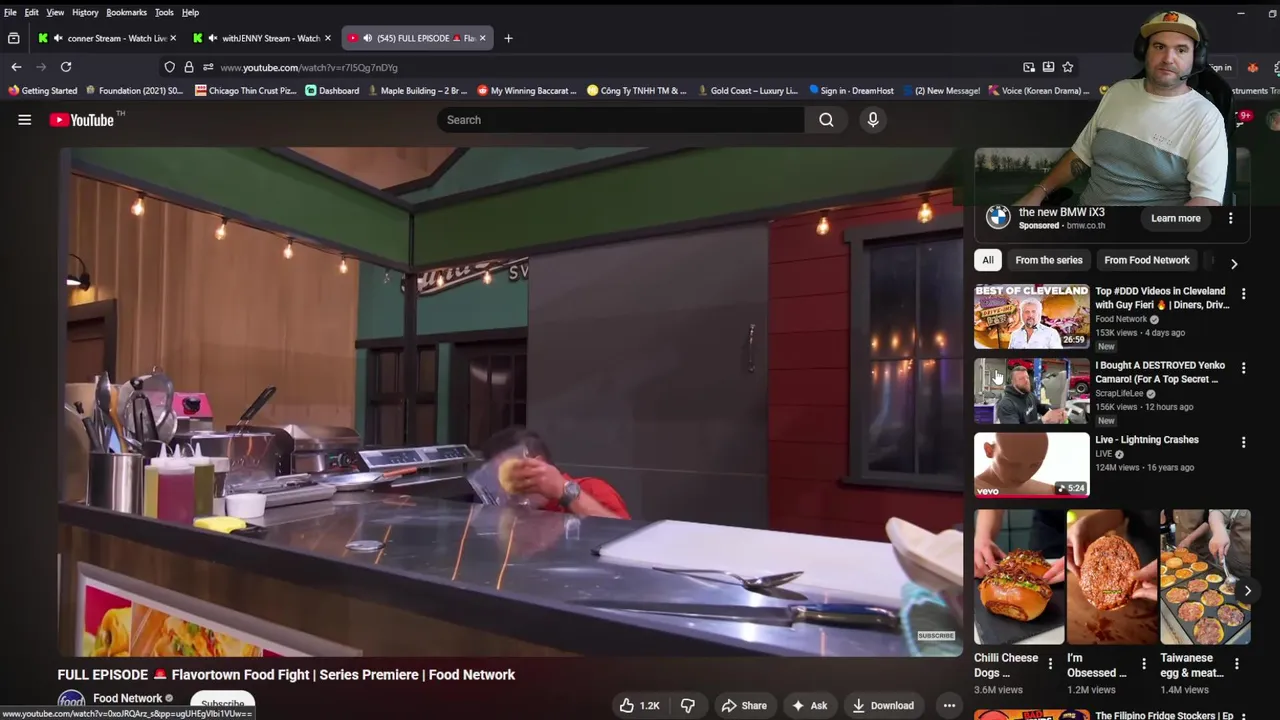Open the Chilli Cheese Dogs short thumbnail

coord(1019,577)
